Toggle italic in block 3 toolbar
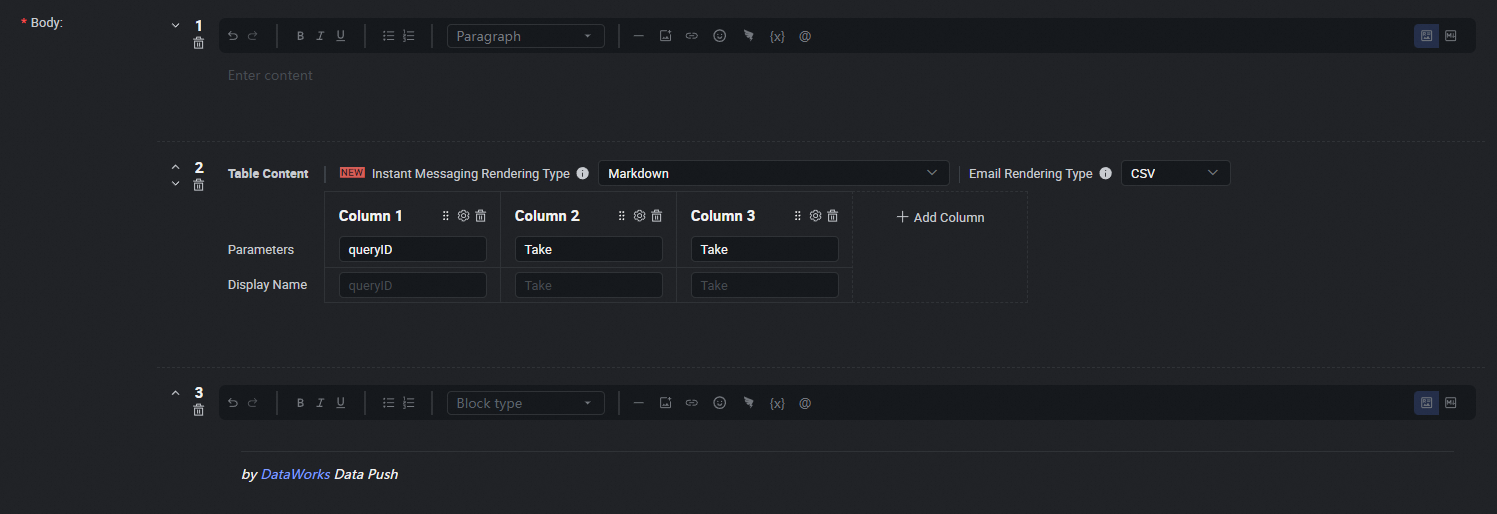 click(x=320, y=403)
